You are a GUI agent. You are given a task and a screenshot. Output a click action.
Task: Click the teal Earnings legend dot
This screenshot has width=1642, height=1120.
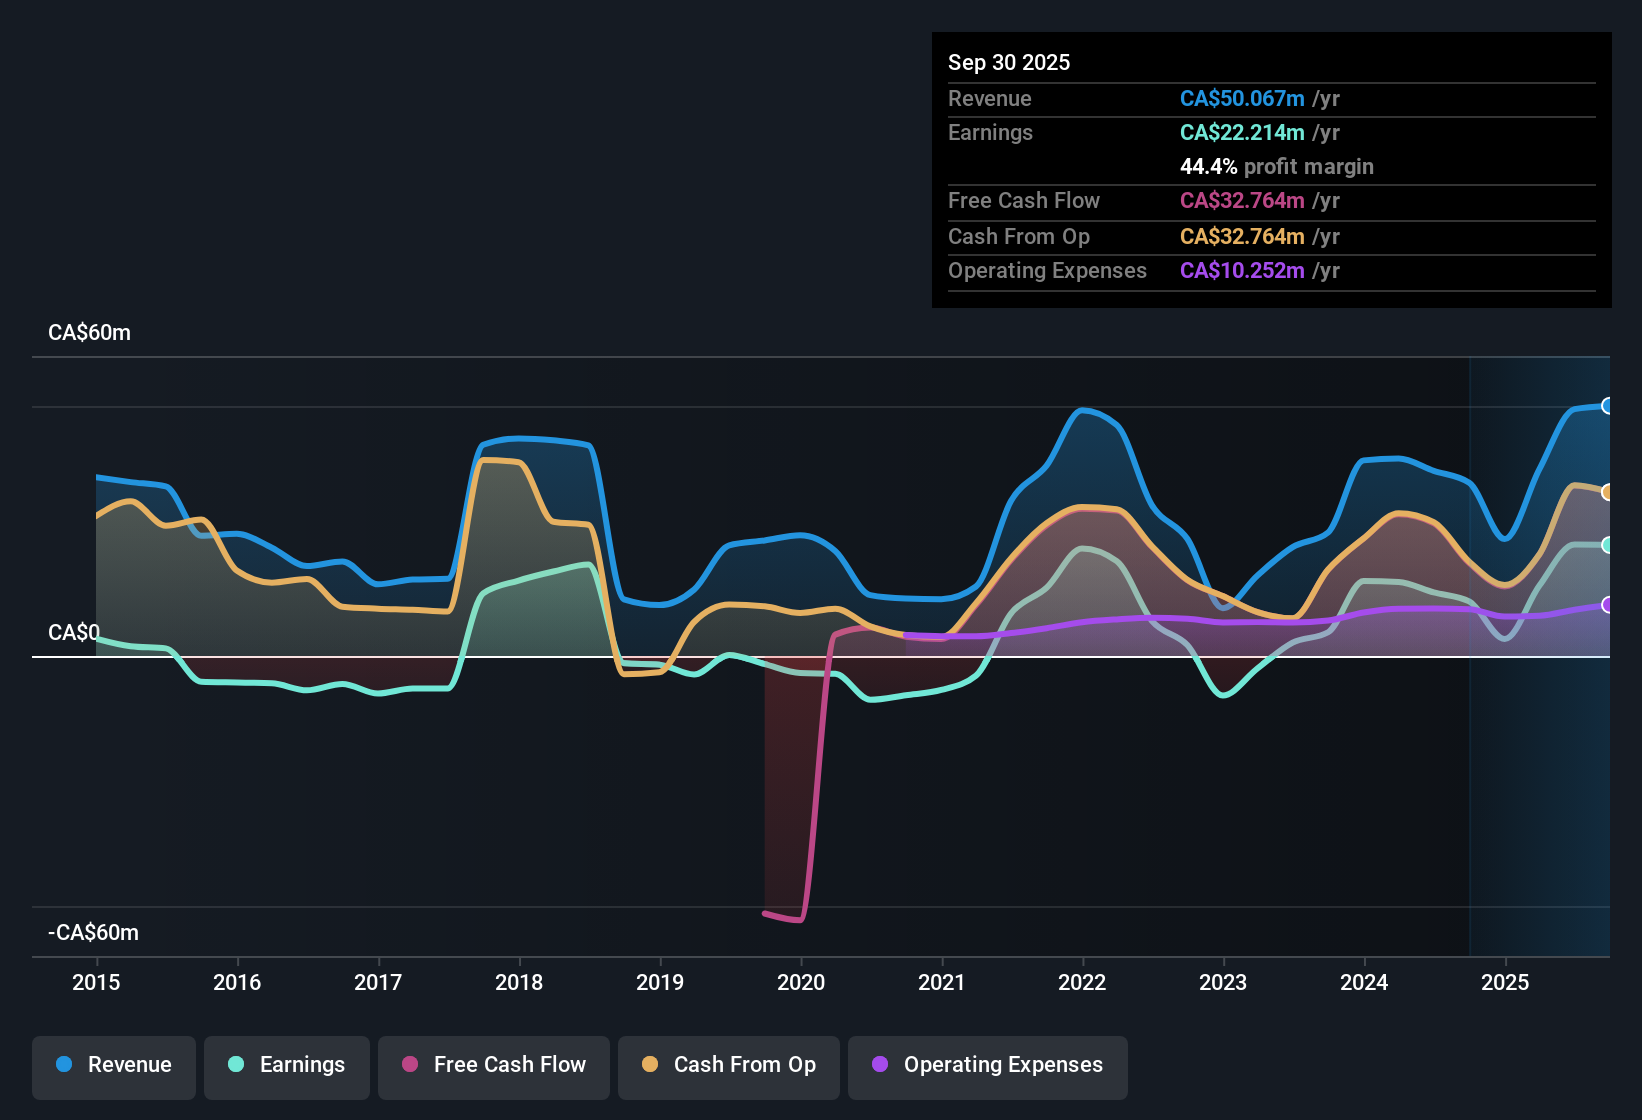[236, 1065]
